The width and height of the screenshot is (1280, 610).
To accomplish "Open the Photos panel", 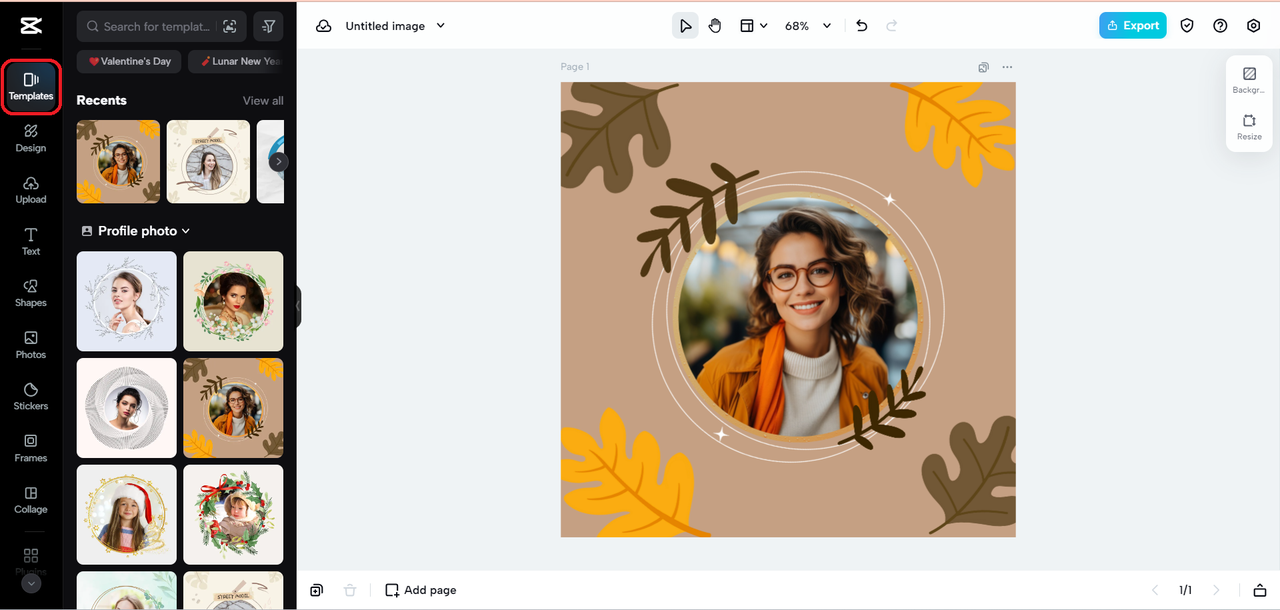I will 31,345.
